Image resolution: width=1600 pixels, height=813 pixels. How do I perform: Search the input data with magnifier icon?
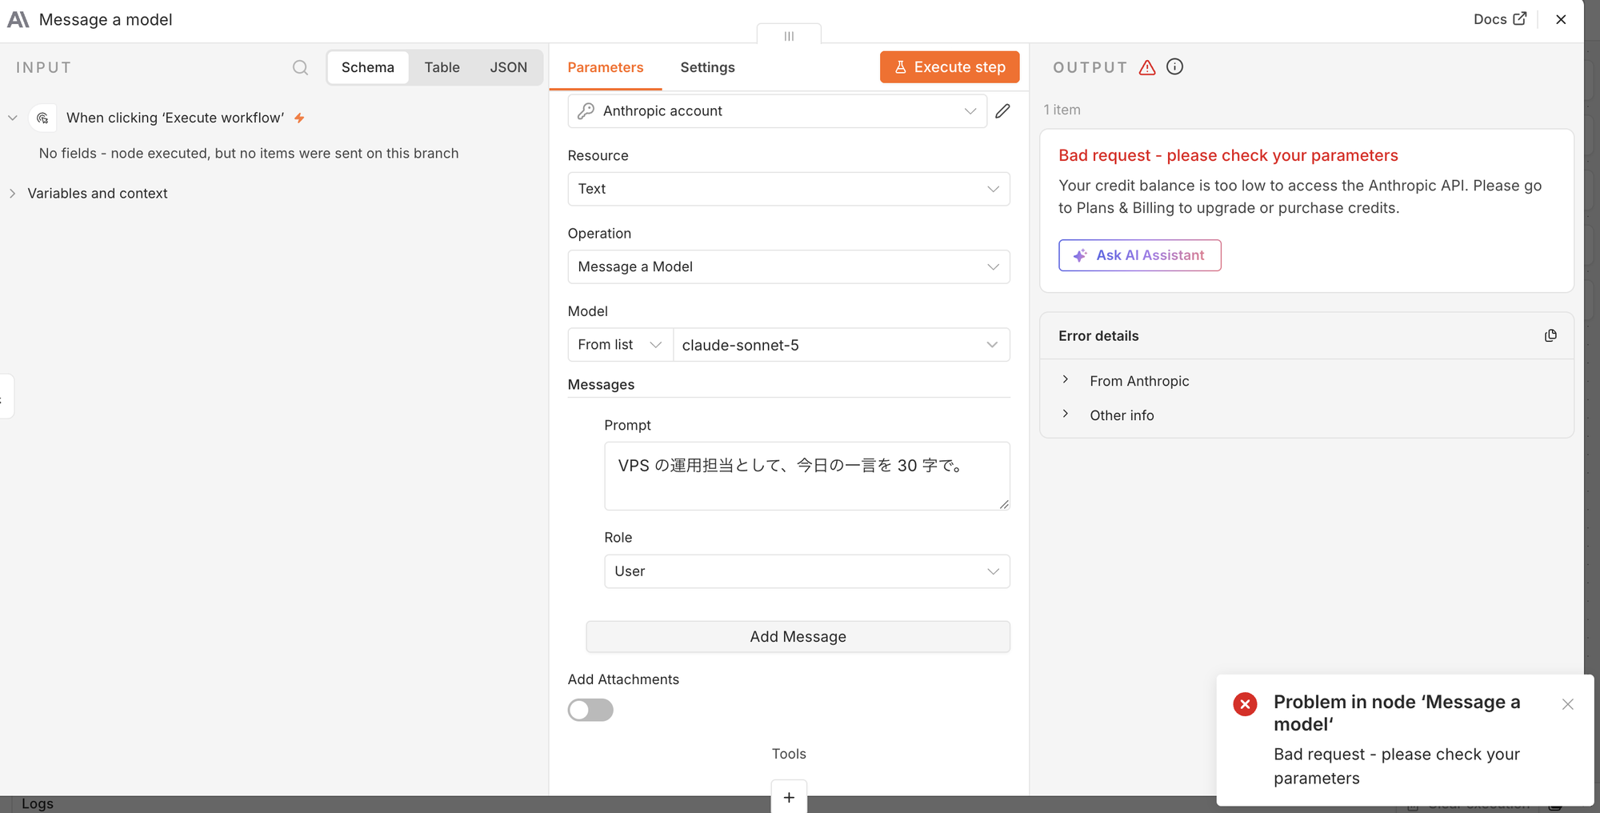pos(300,67)
